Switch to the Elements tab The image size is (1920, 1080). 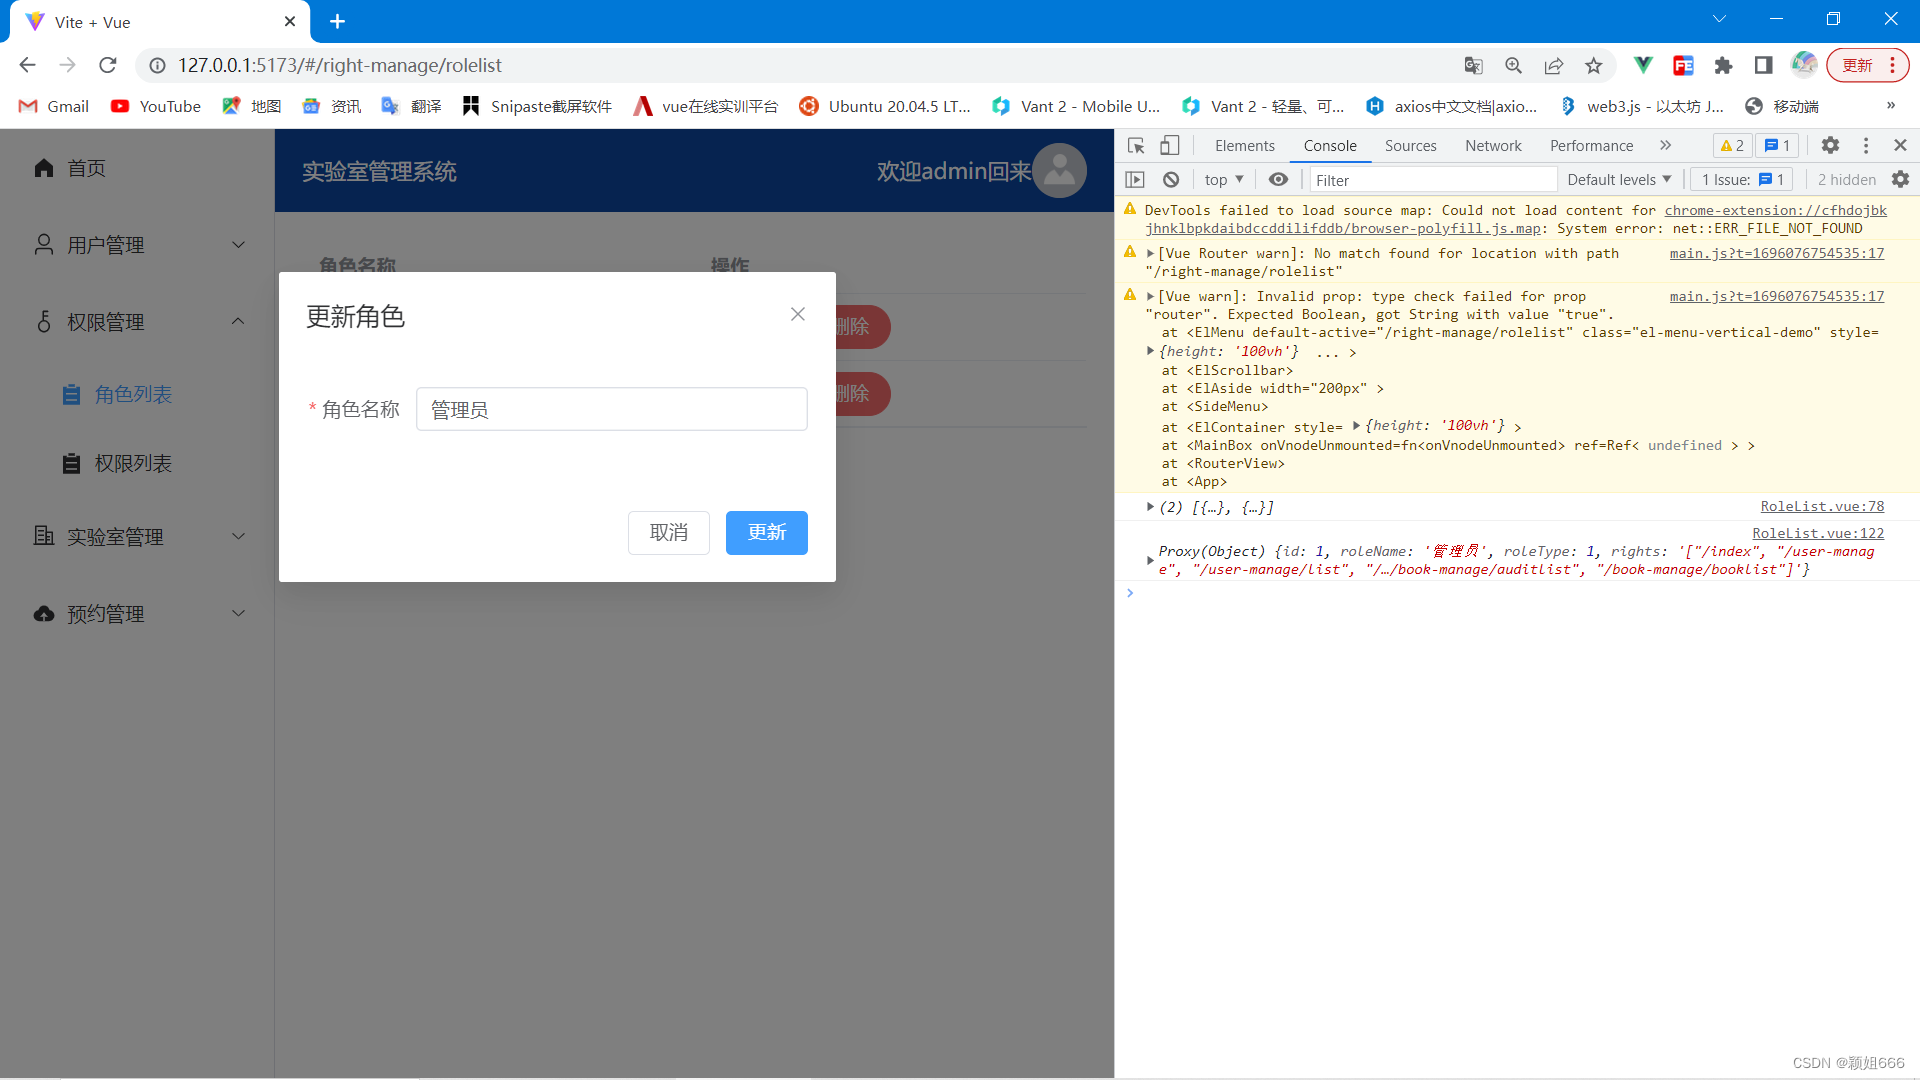tap(1244, 145)
